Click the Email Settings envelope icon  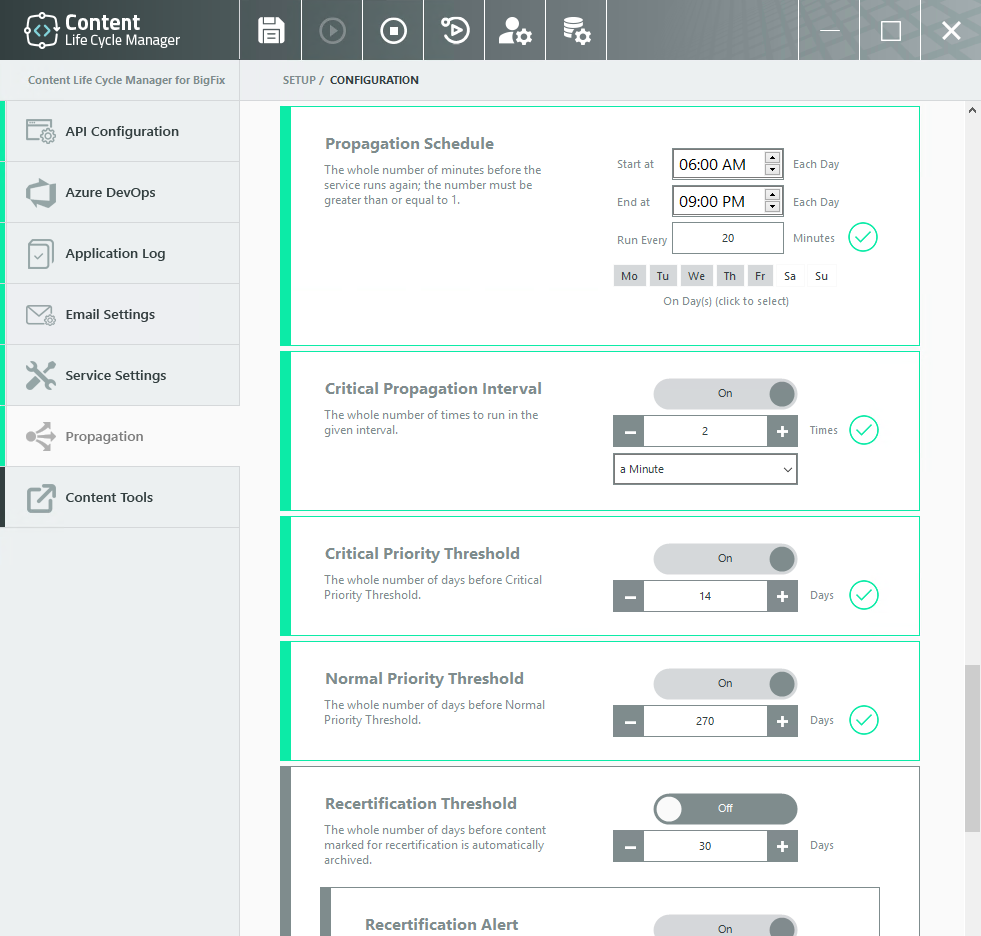[x=41, y=315]
